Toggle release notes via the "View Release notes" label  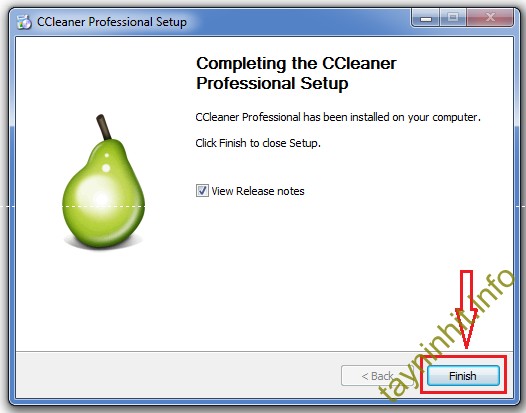tap(258, 191)
